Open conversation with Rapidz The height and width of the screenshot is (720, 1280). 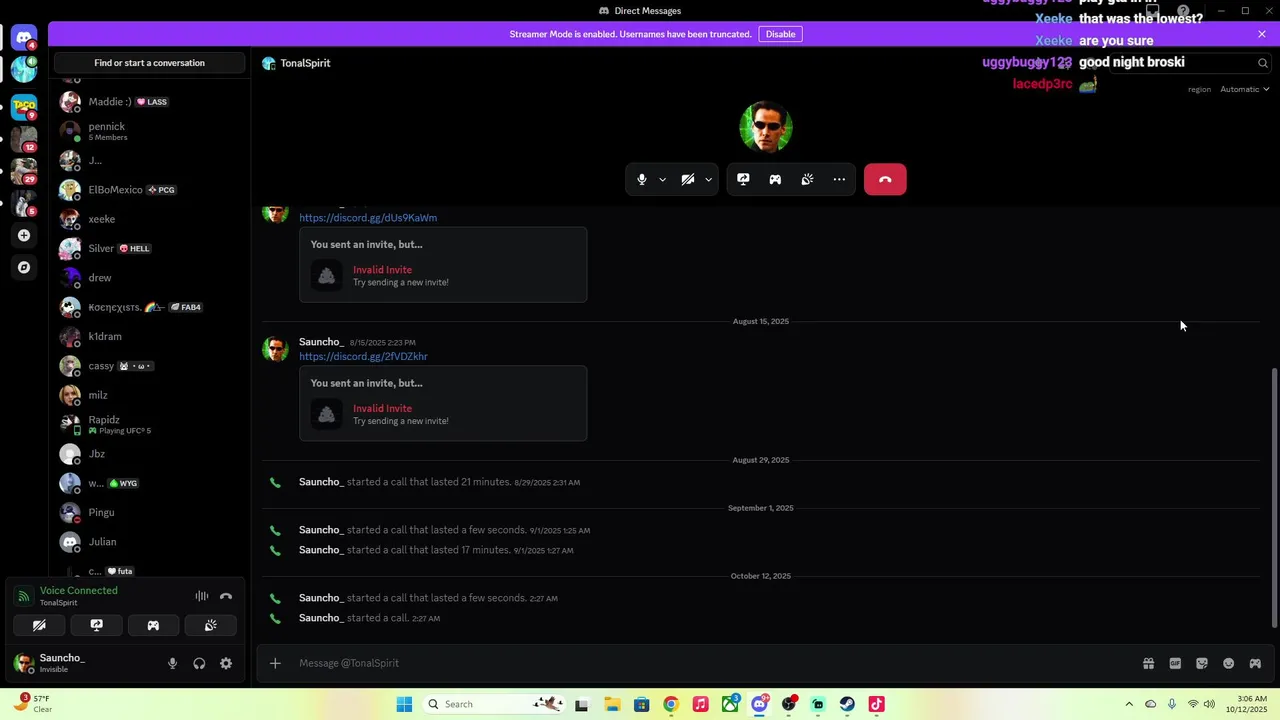coord(150,424)
